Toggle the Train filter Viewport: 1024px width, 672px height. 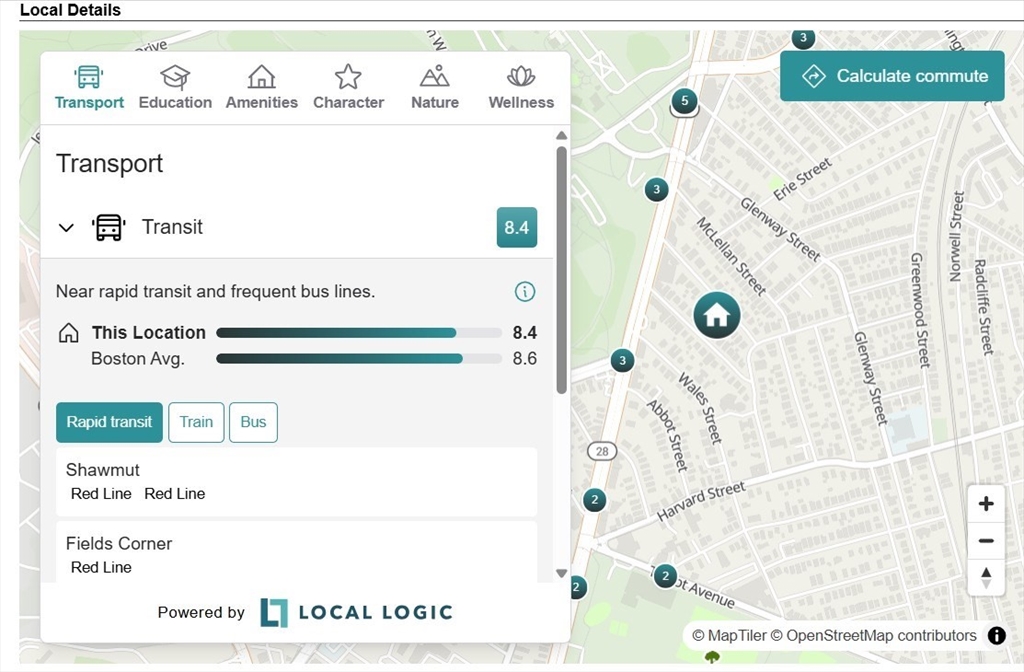point(196,422)
